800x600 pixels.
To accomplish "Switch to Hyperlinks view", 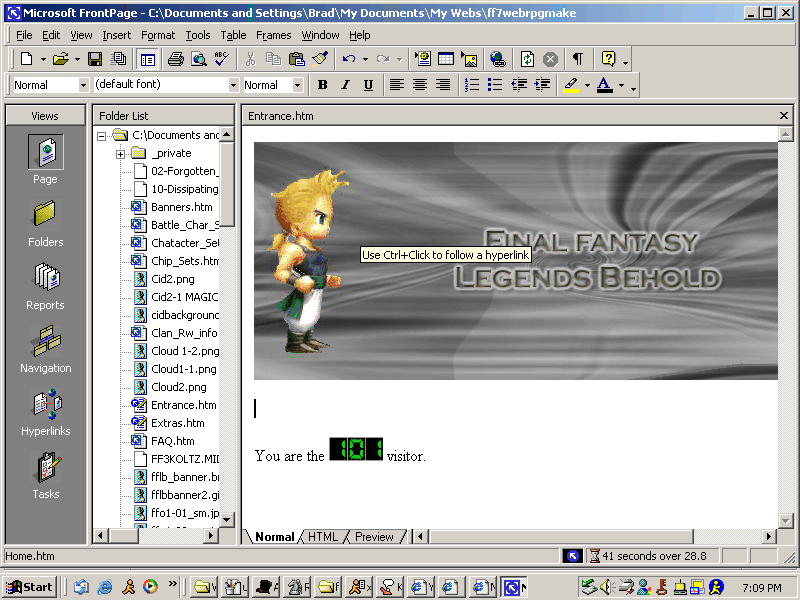I will [x=45, y=413].
